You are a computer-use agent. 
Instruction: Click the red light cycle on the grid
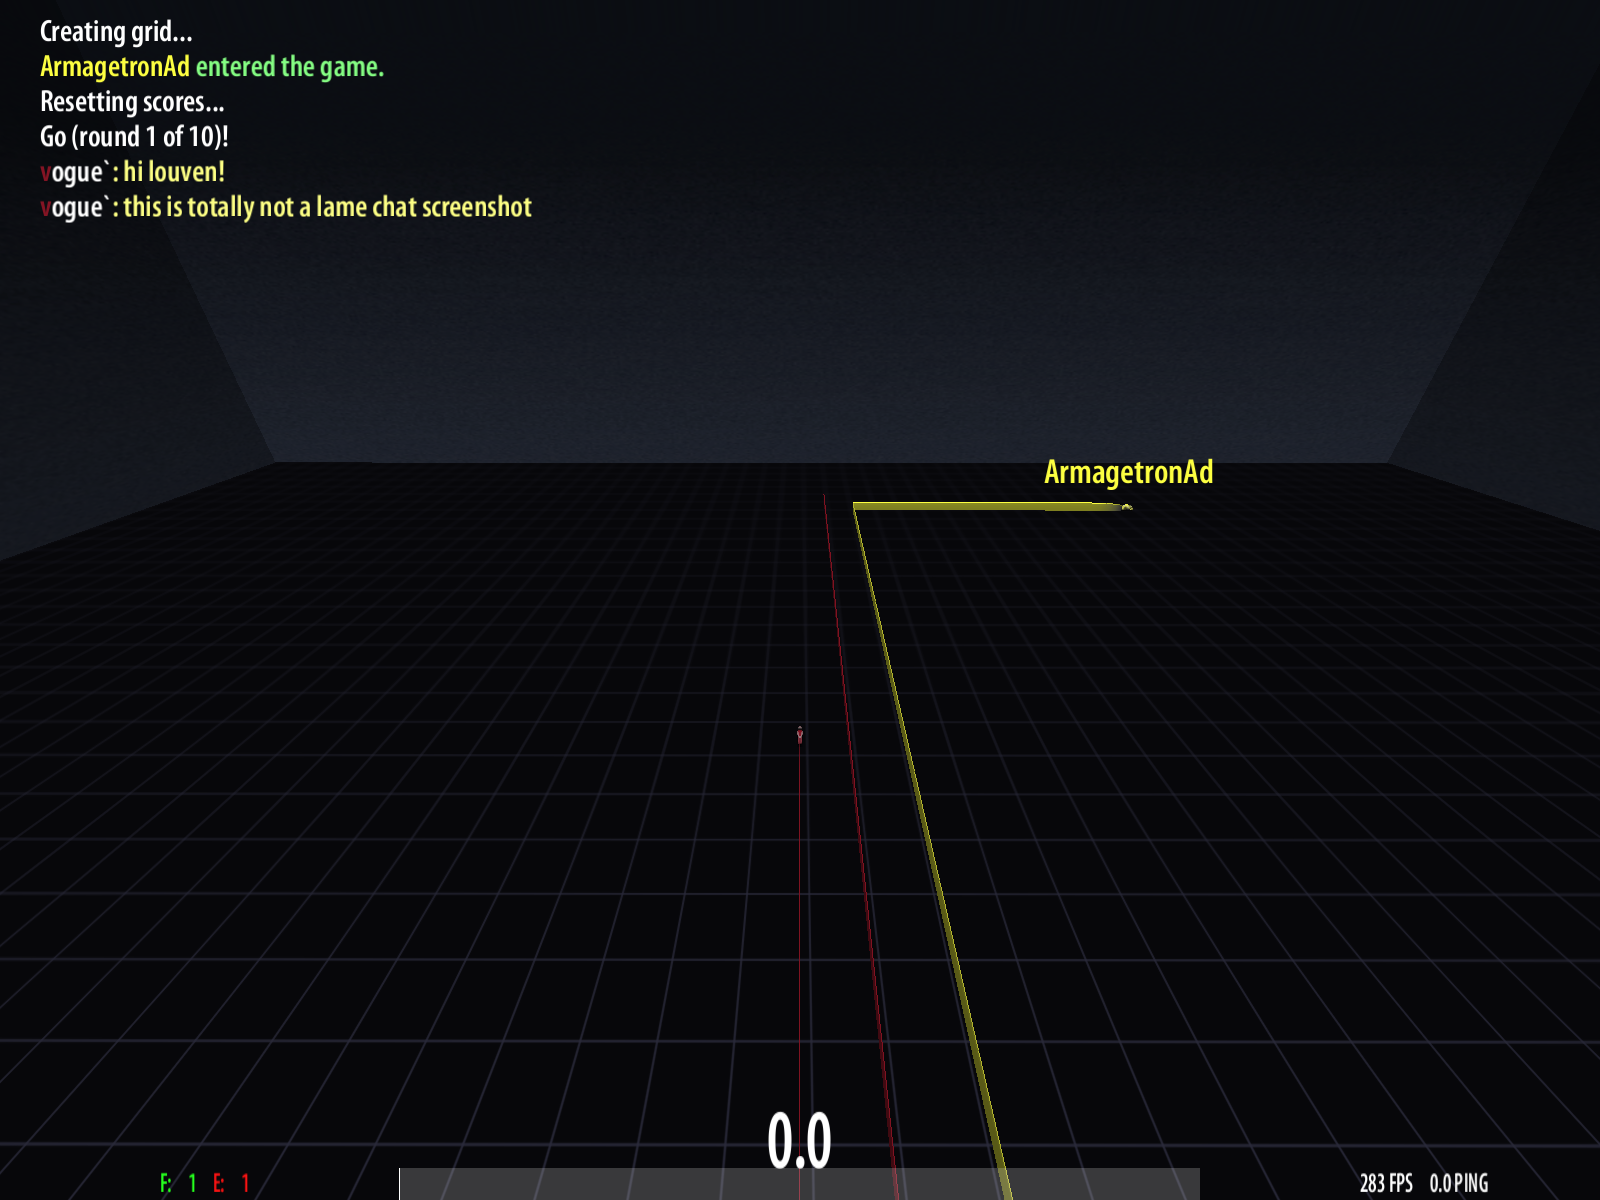800,735
